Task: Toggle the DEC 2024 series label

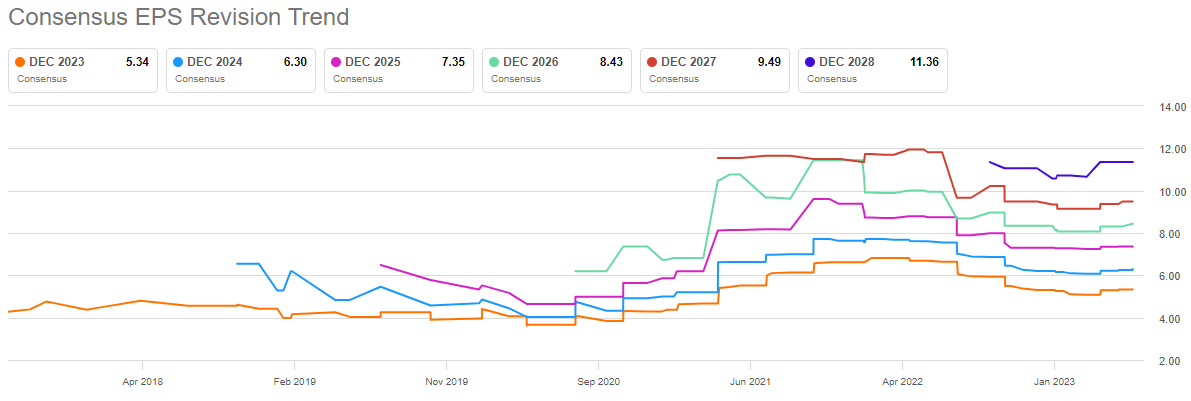Action: coord(215,62)
